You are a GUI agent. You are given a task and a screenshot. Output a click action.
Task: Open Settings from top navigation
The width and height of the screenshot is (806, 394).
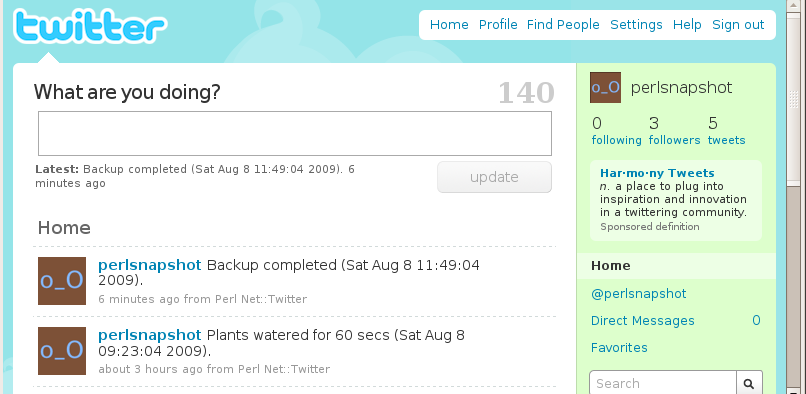[x=636, y=25]
